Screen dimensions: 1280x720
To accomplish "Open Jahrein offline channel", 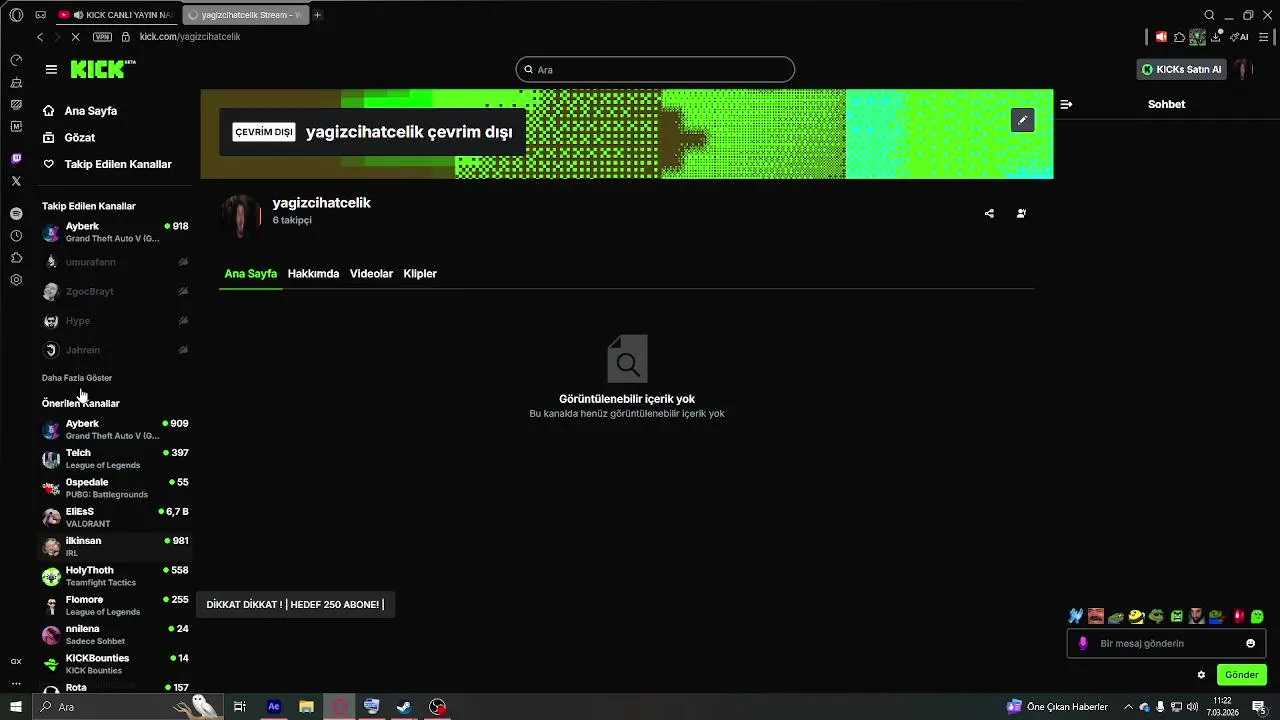I will (x=115, y=350).
